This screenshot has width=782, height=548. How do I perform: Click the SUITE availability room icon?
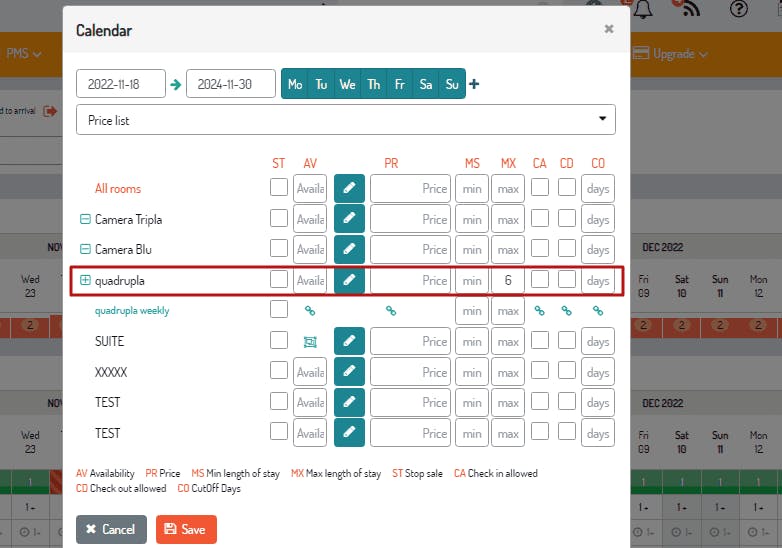click(x=310, y=342)
